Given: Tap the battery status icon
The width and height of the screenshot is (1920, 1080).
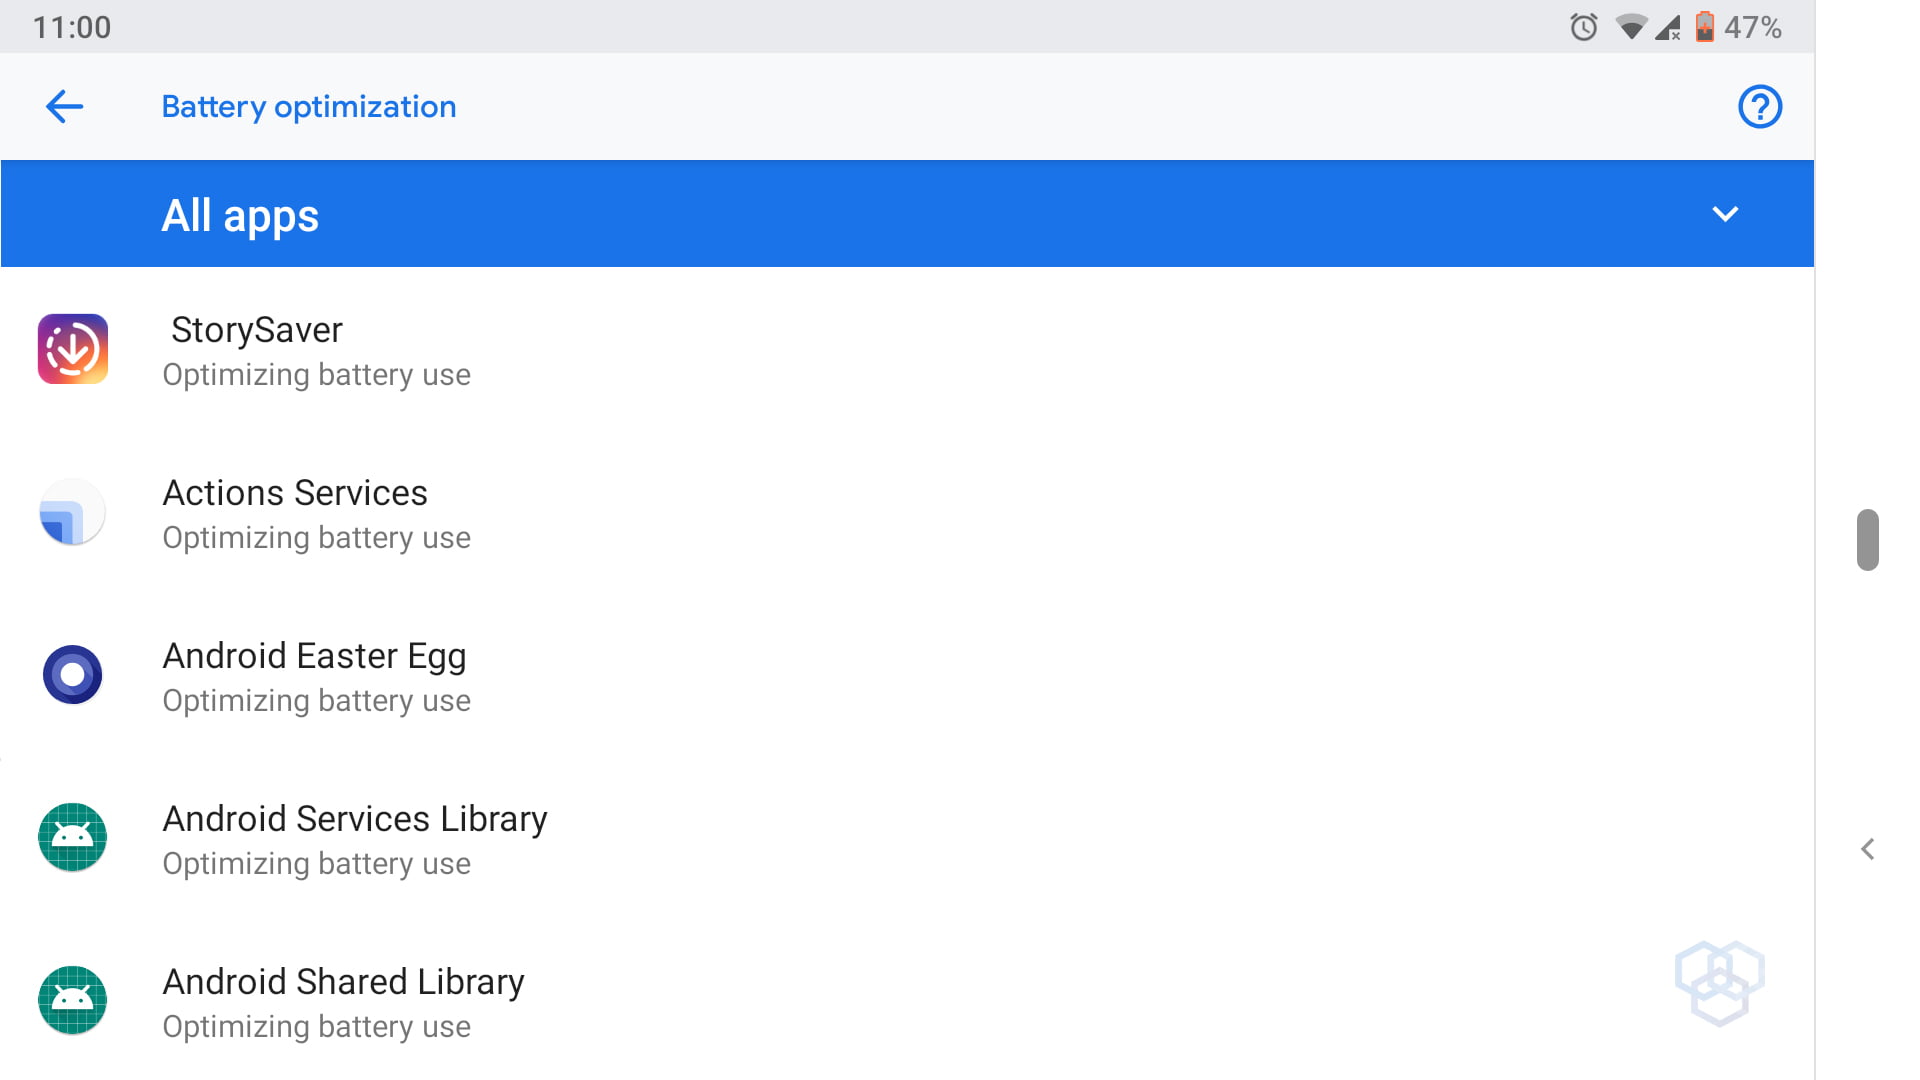Looking at the screenshot, I should [1704, 27].
